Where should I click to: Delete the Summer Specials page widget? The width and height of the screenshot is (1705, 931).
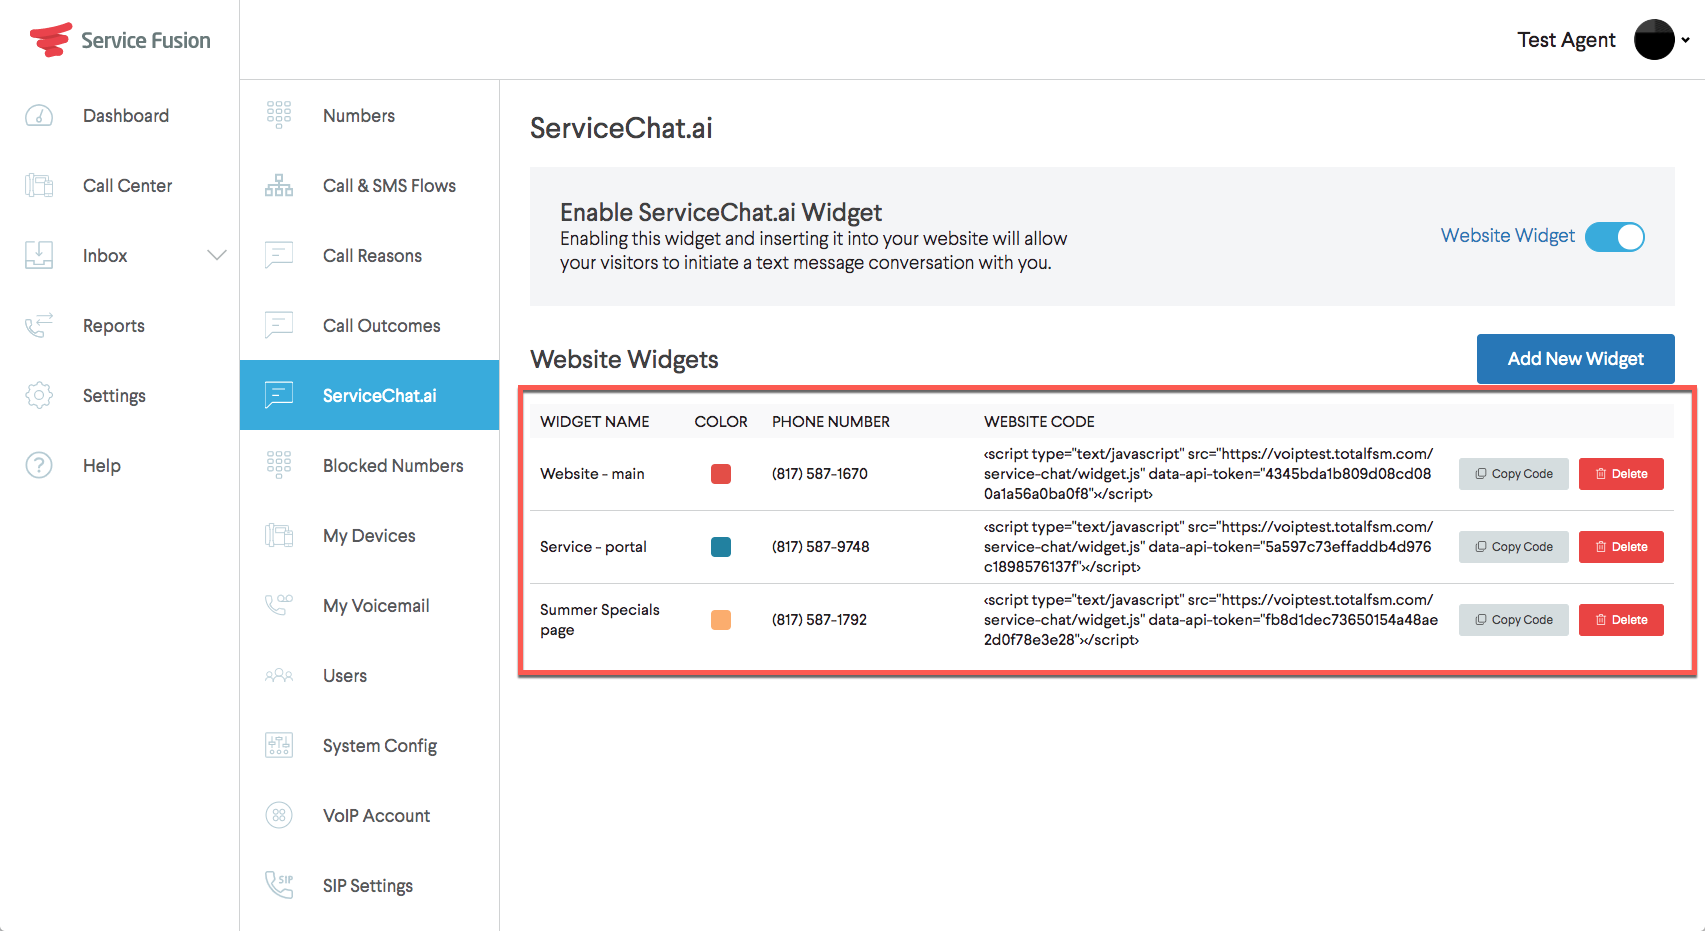[x=1621, y=620]
